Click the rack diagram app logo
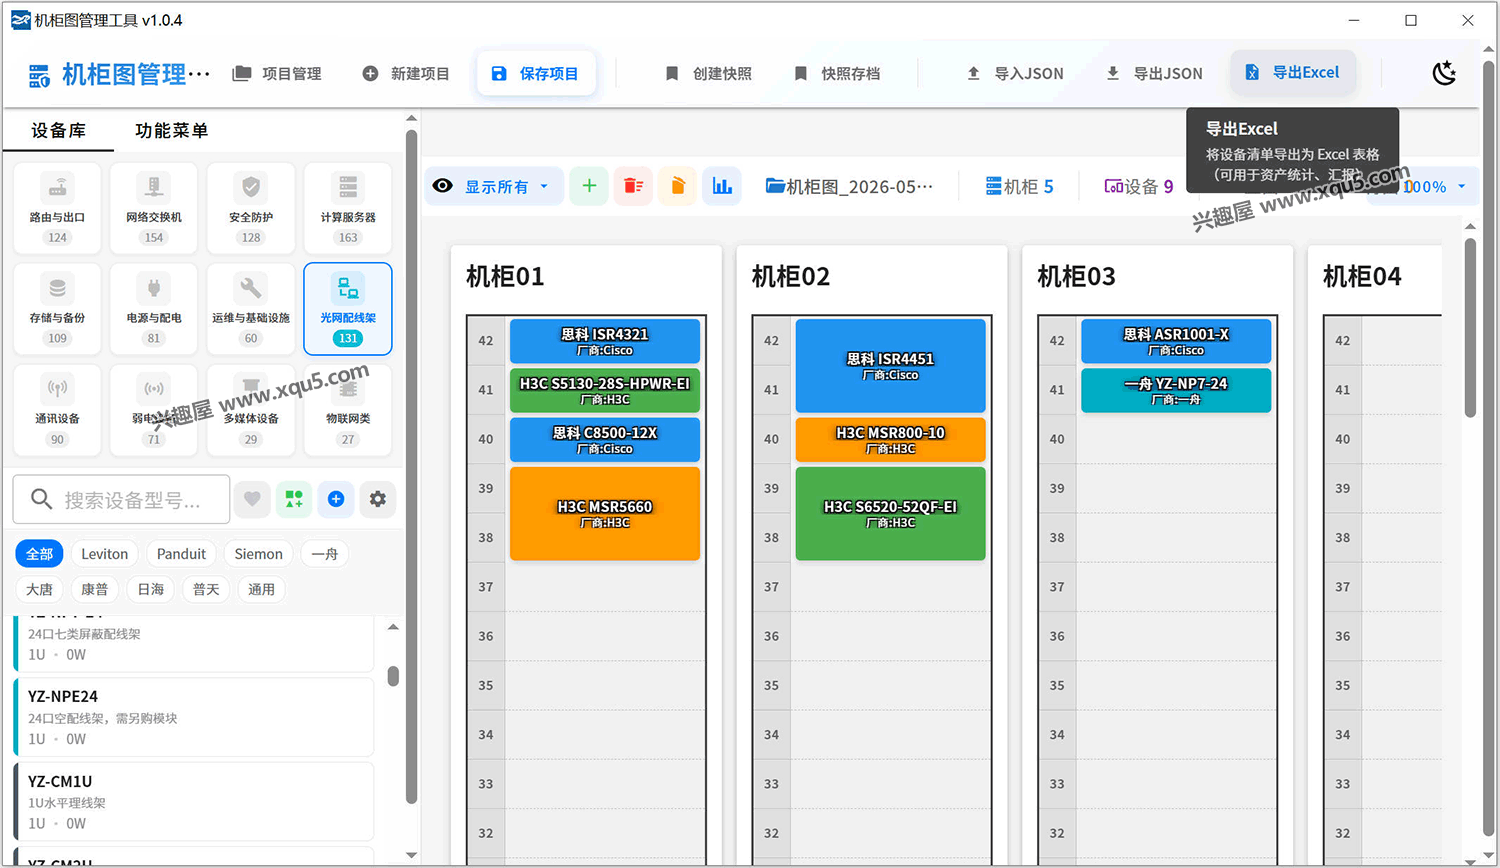 (39, 75)
